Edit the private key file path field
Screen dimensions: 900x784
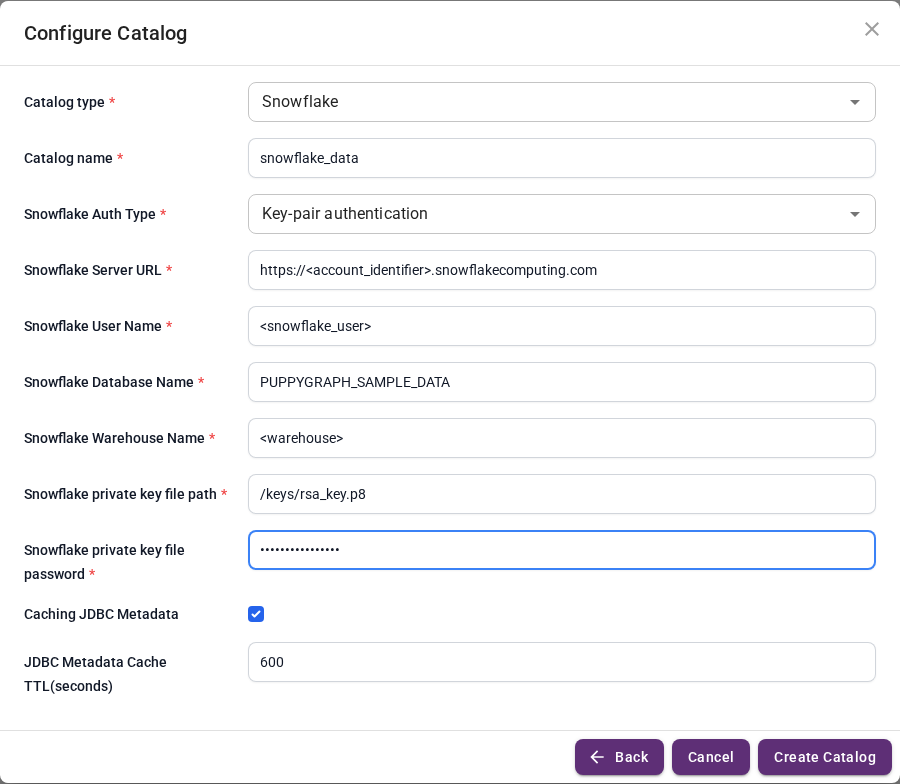point(561,494)
